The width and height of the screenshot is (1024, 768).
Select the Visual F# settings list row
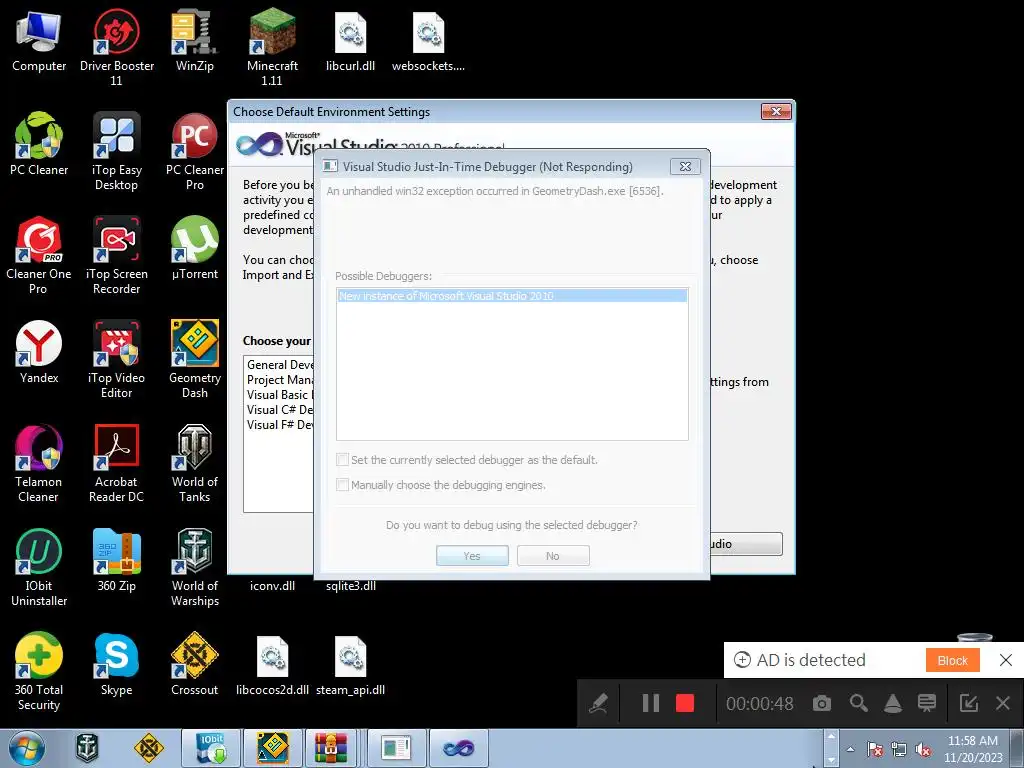pos(280,424)
